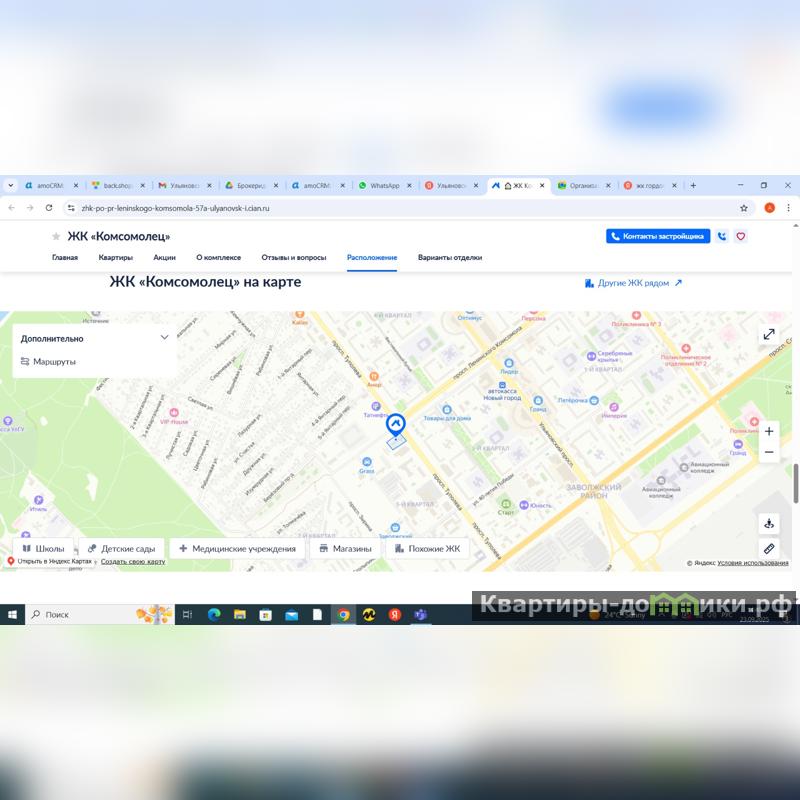Toggle Школы filter on the map

tap(43, 548)
